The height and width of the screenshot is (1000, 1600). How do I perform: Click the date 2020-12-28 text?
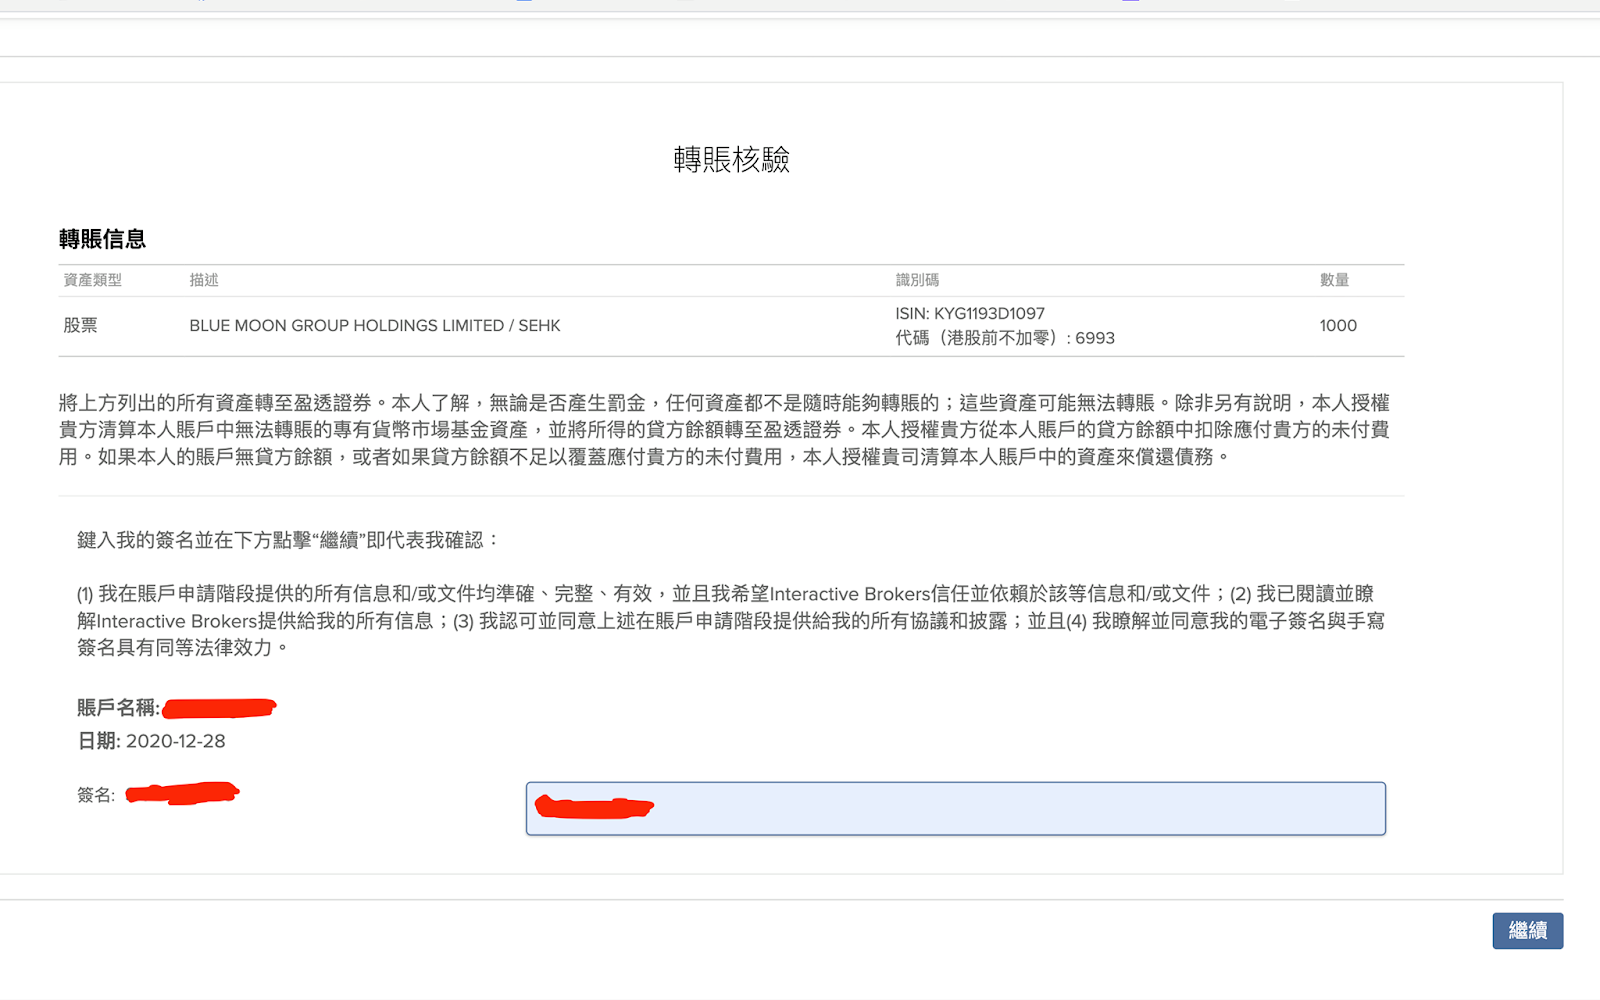click(x=176, y=741)
